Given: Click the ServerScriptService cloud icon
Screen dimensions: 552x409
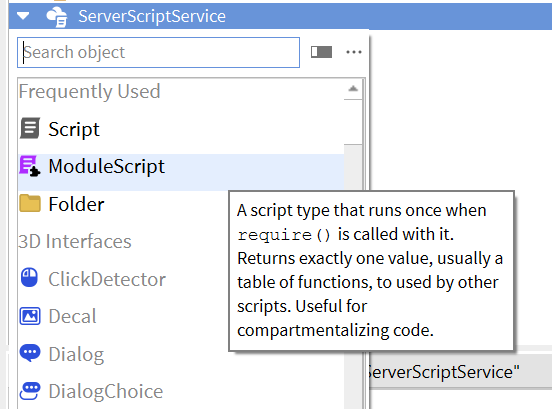Looking at the screenshot, I should pos(57,17).
